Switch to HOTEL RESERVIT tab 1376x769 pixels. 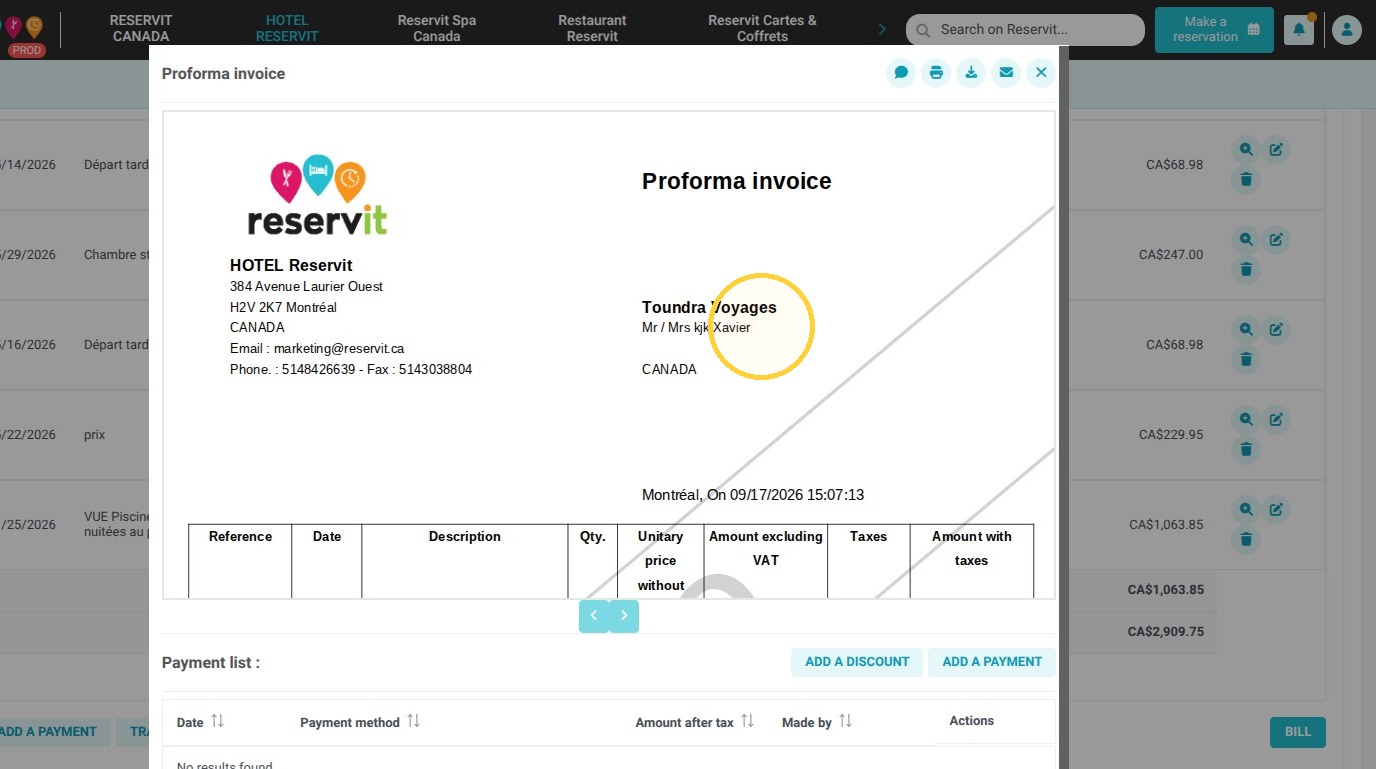click(x=287, y=28)
